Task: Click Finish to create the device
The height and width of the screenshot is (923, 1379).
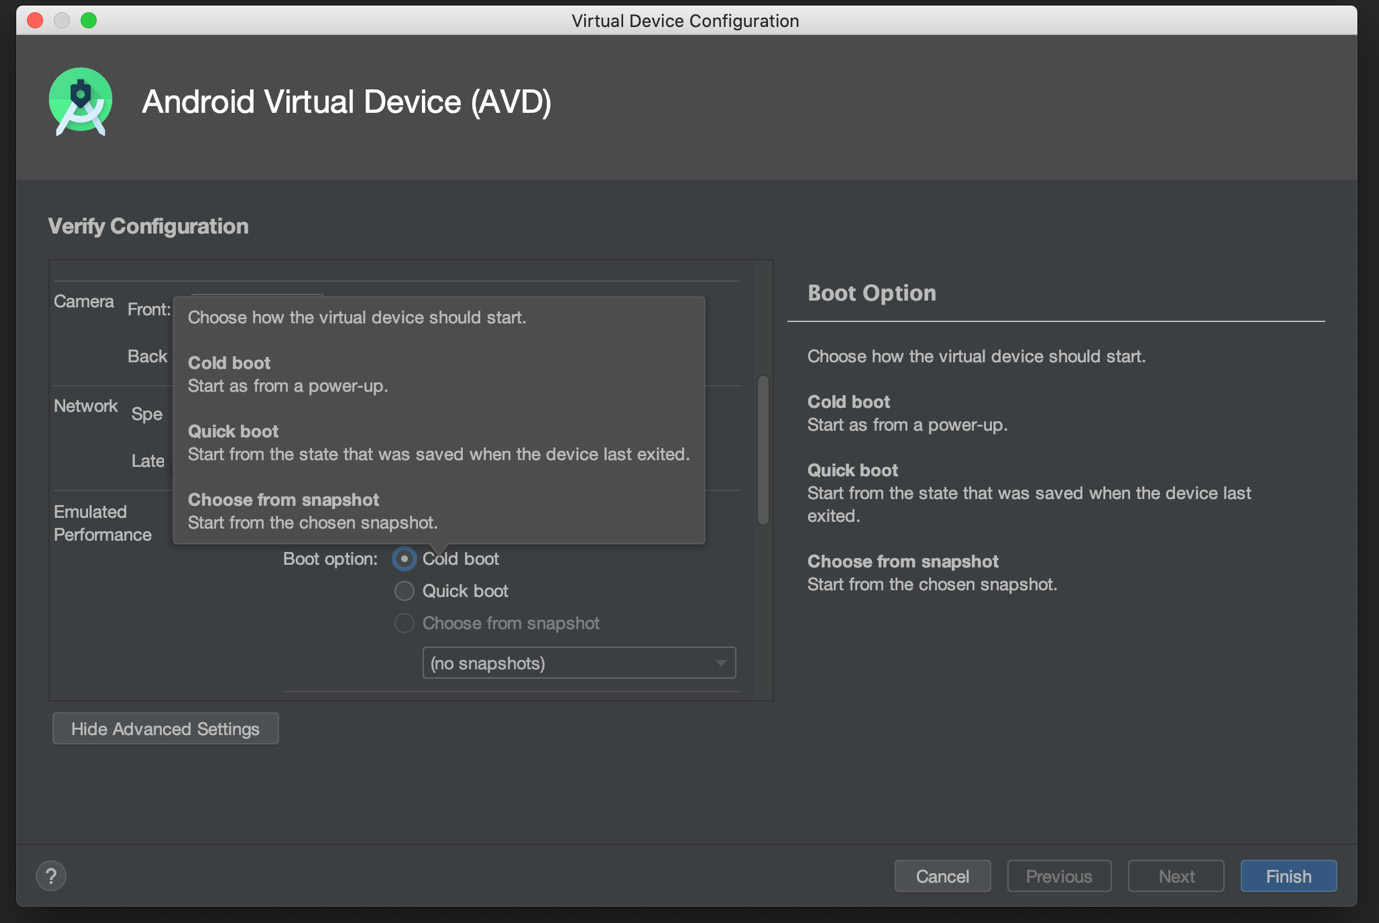Action: (x=1288, y=876)
